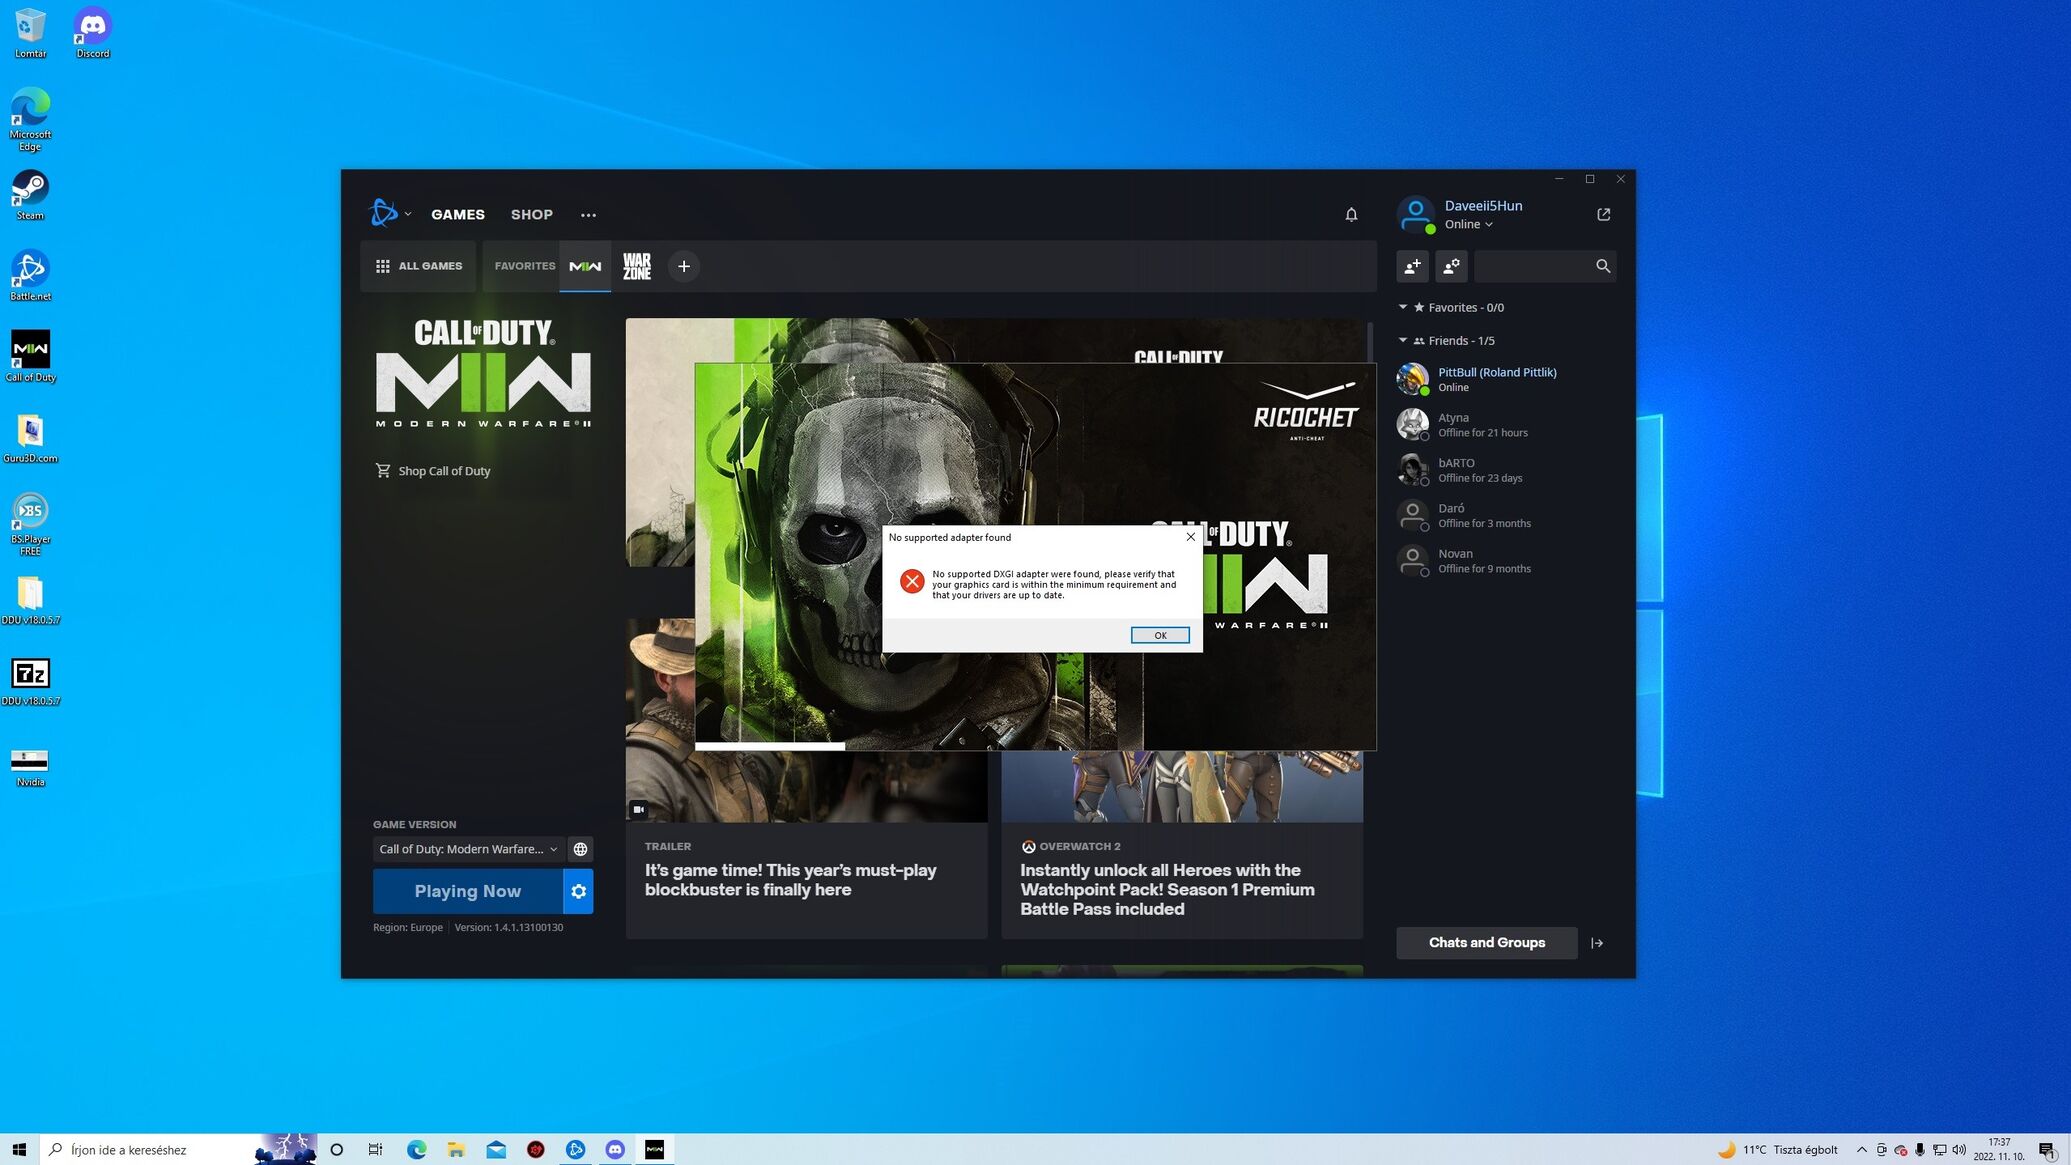Pop out the friends list window

1603,214
